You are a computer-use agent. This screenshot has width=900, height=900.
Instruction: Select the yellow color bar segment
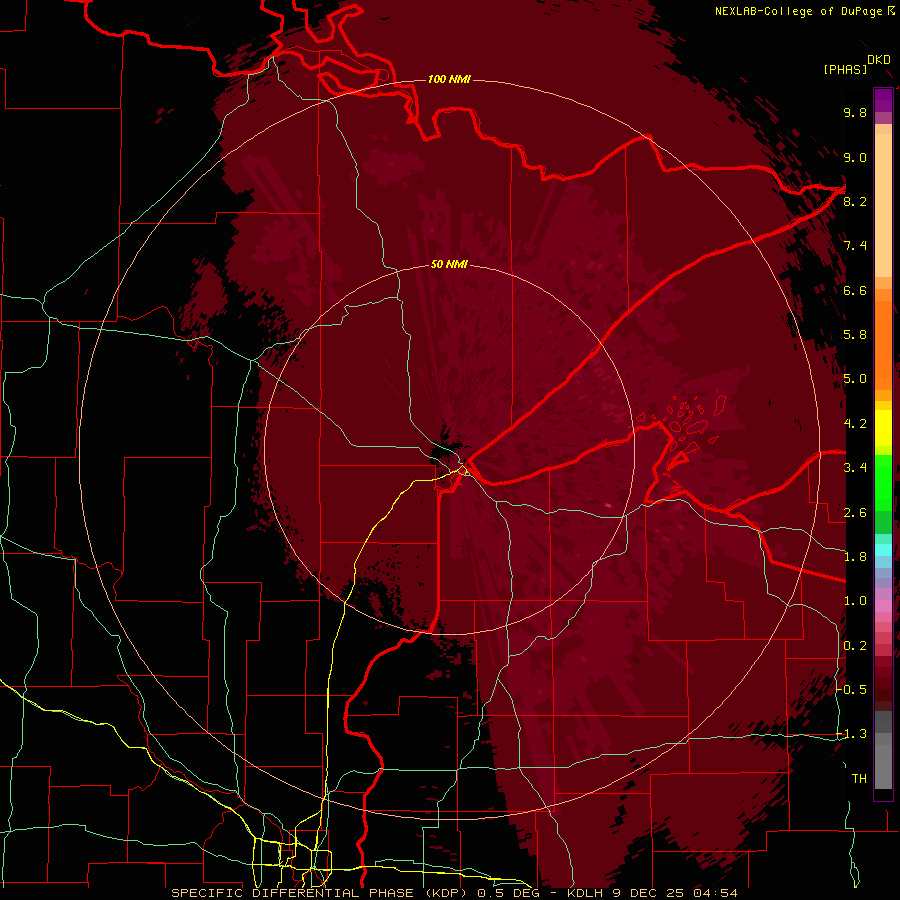(883, 428)
